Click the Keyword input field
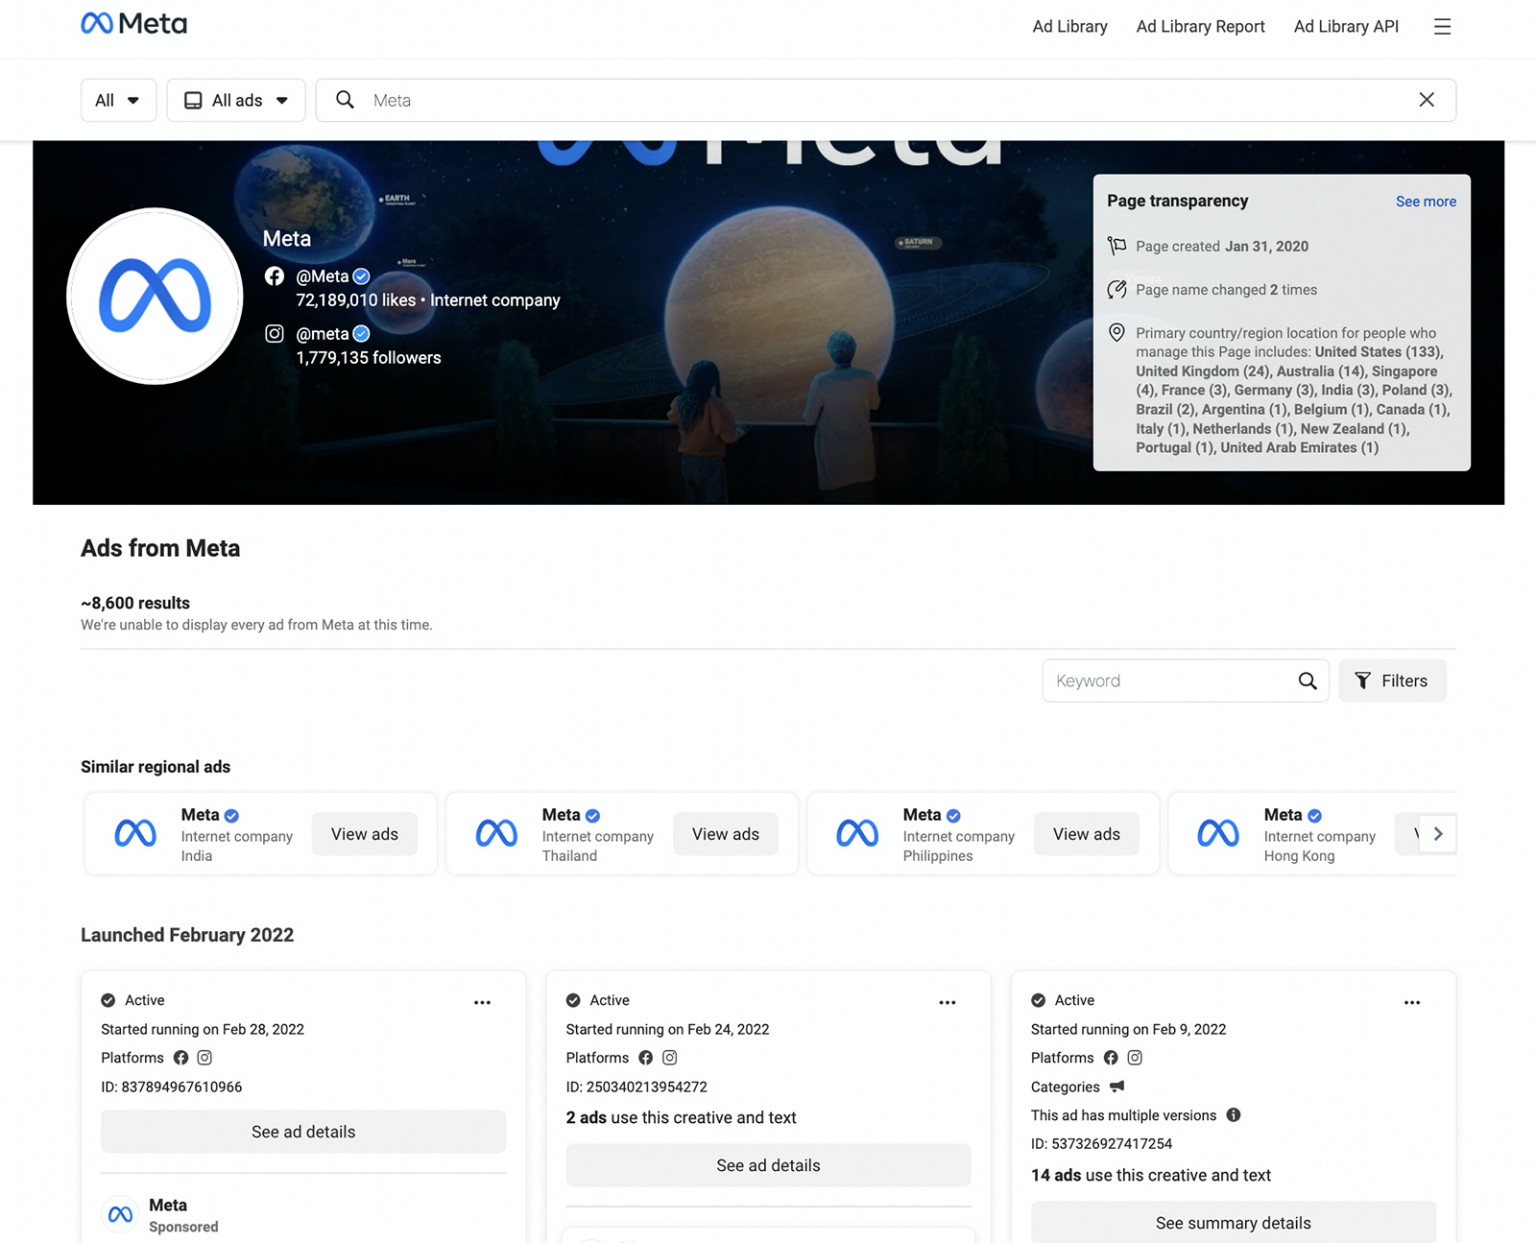Screen dimensions: 1536x1243 tap(1166, 681)
